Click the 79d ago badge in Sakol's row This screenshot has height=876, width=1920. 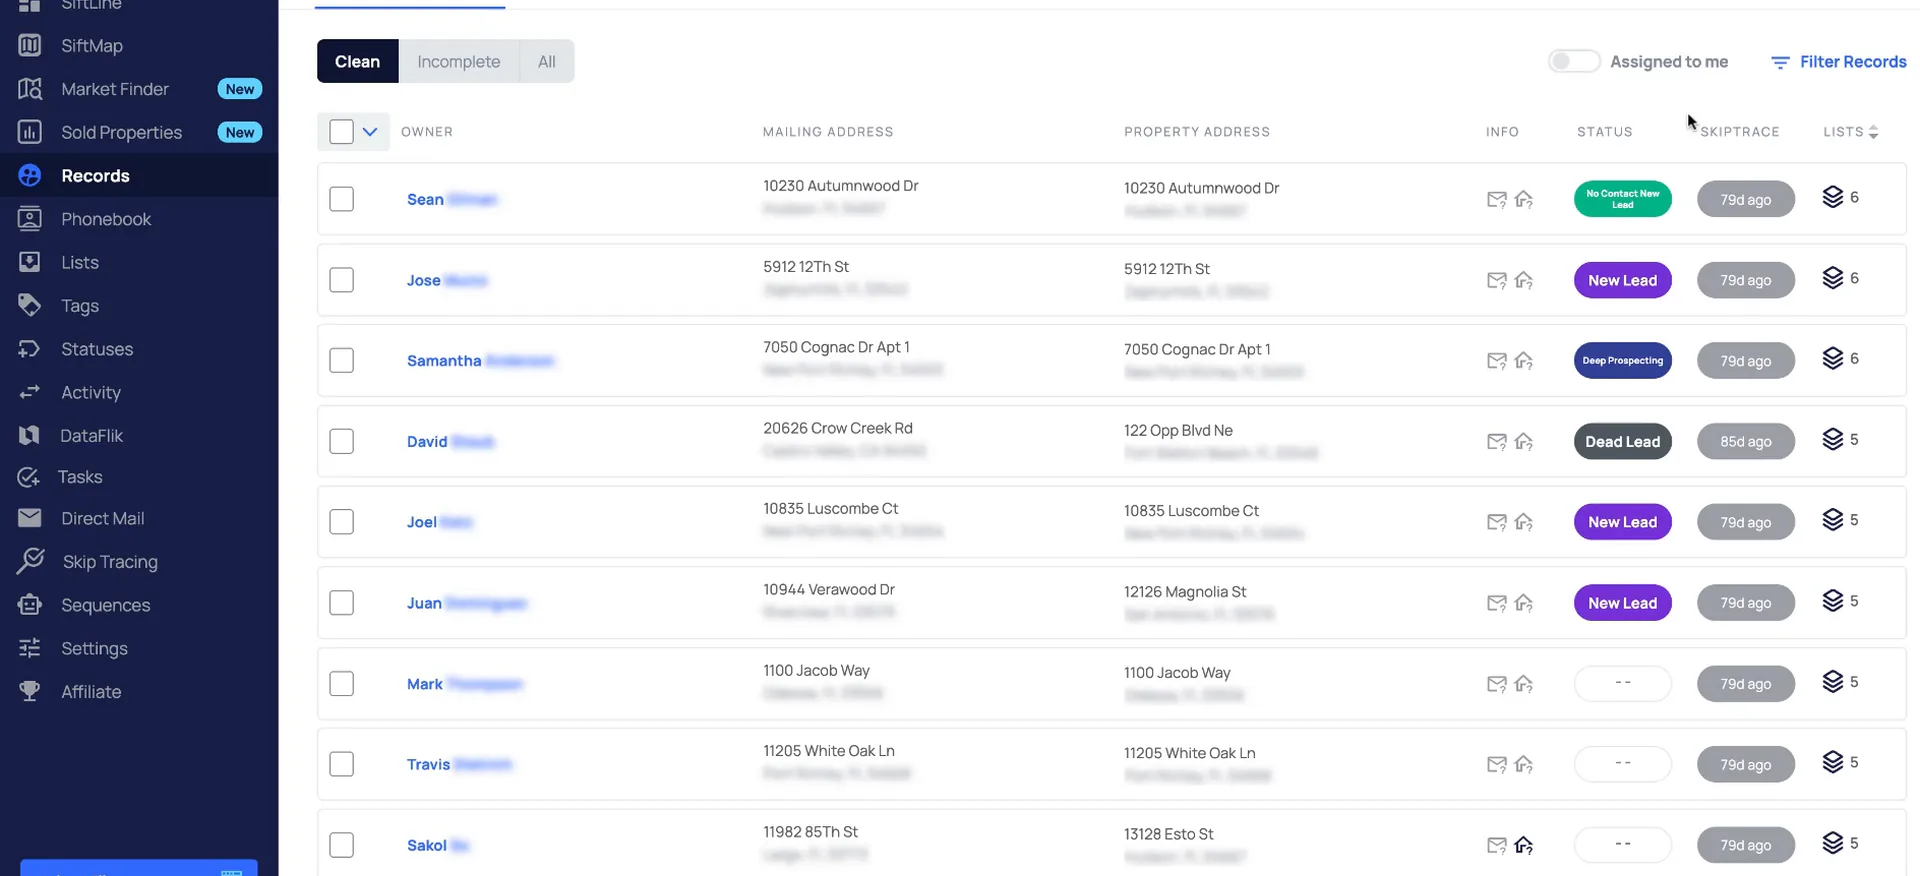click(x=1745, y=845)
